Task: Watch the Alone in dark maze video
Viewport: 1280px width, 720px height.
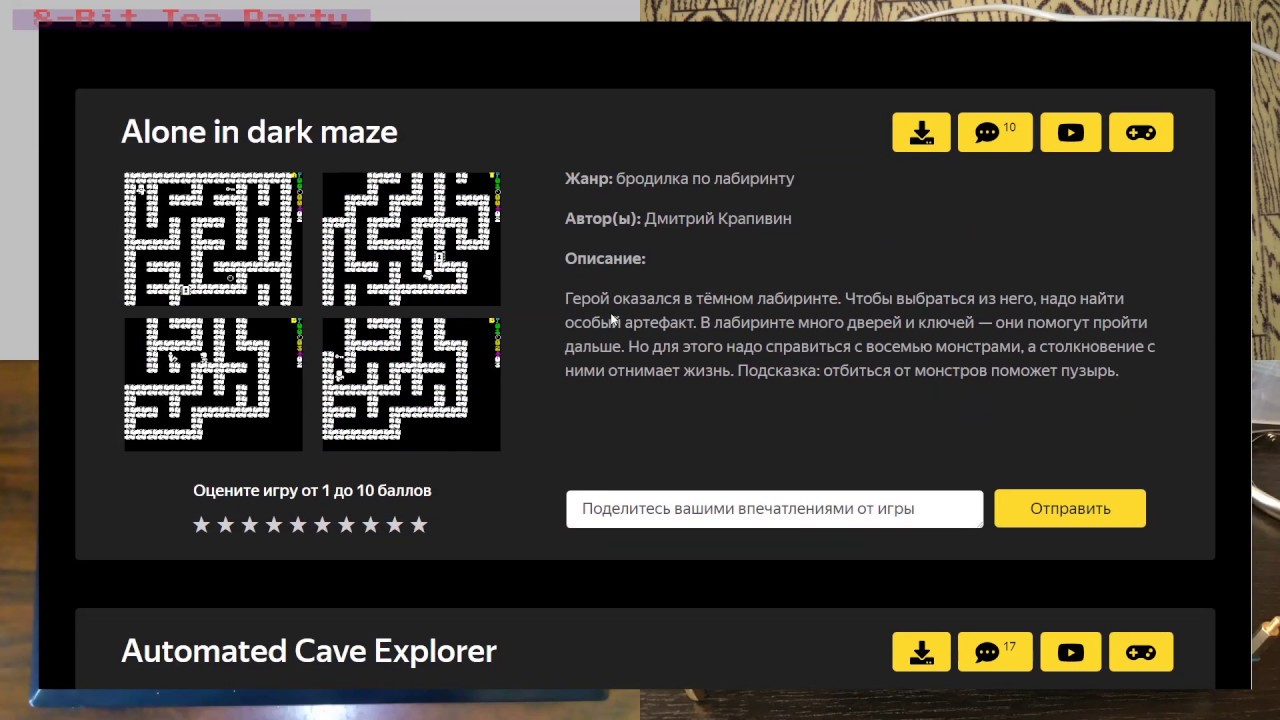Action: (1070, 132)
